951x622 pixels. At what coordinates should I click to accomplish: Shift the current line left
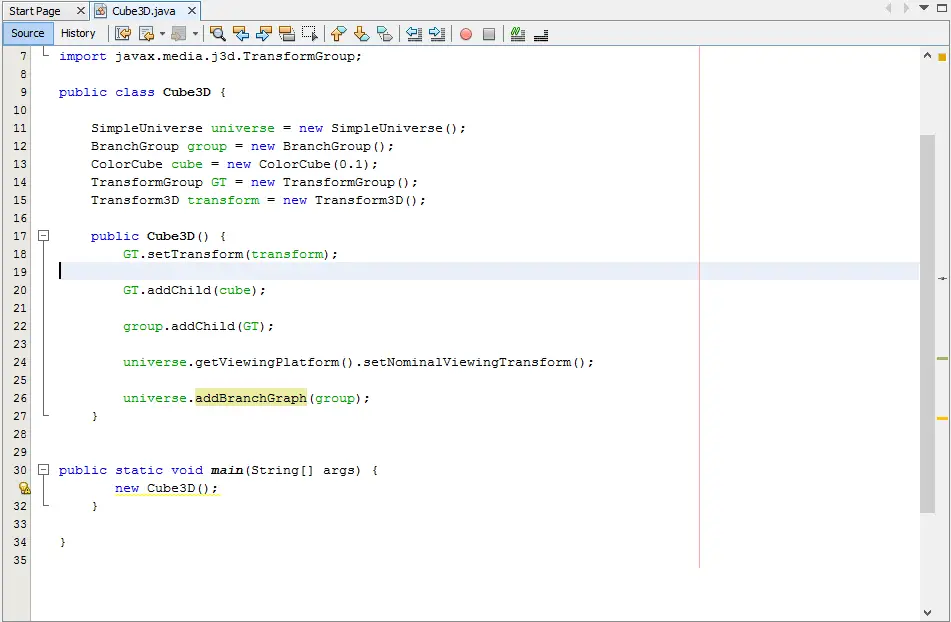pos(414,33)
